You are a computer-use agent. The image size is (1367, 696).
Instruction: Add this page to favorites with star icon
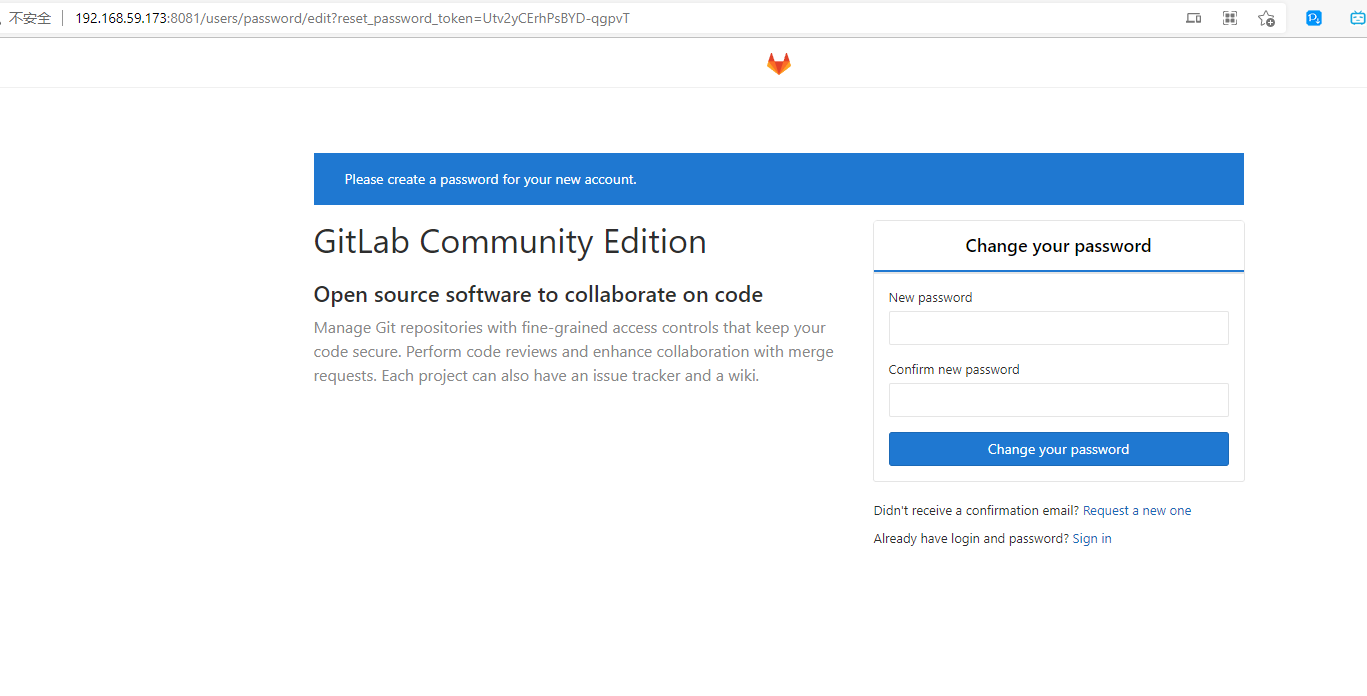(x=1266, y=18)
